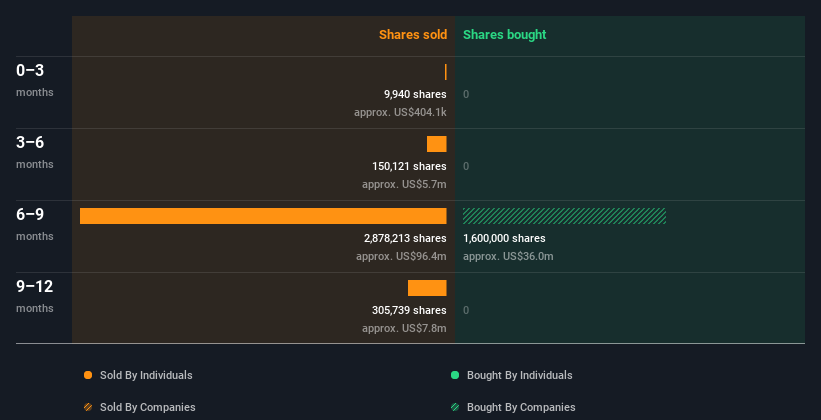Click the striped Sold By Companies legend icon
The width and height of the screenshot is (821, 420).
click(88, 407)
